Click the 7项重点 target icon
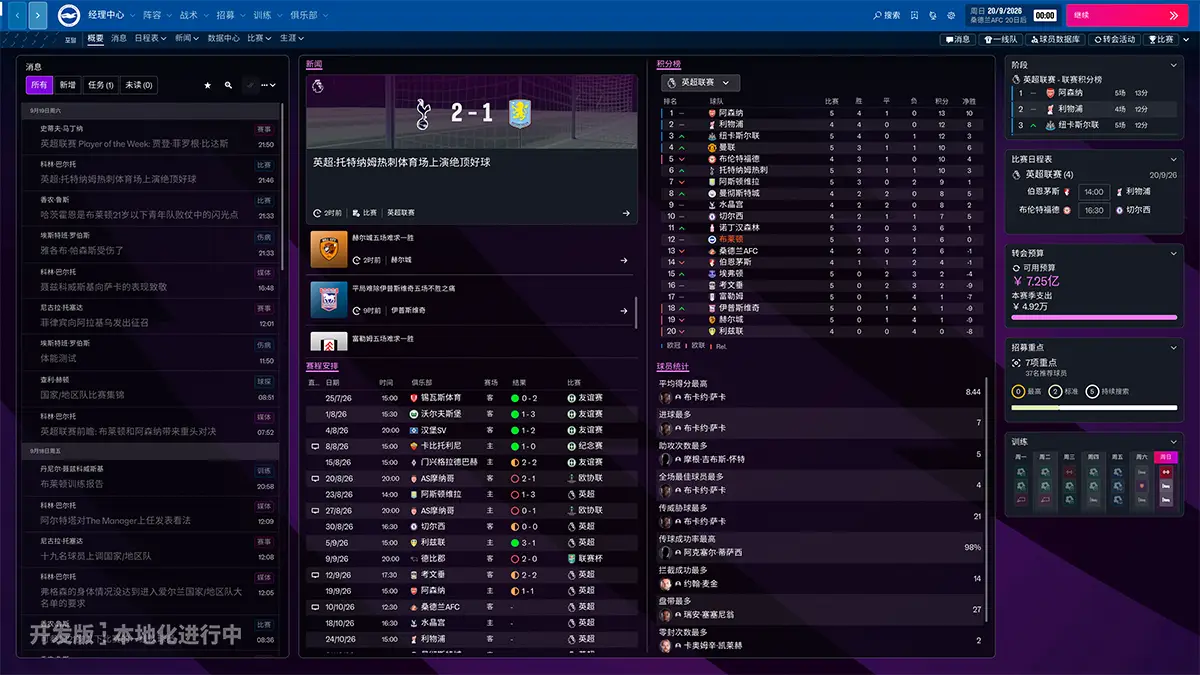The image size is (1200, 675). pyautogui.click(x=1017, y=362)
